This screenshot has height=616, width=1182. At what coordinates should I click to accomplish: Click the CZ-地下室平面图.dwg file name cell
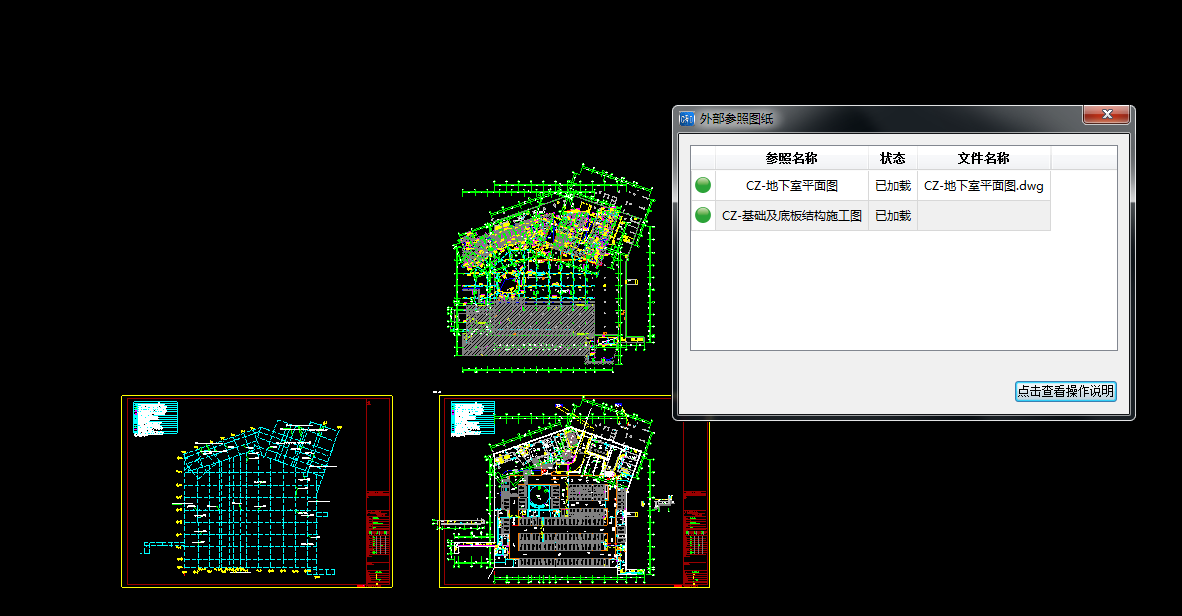pos(983,185)
